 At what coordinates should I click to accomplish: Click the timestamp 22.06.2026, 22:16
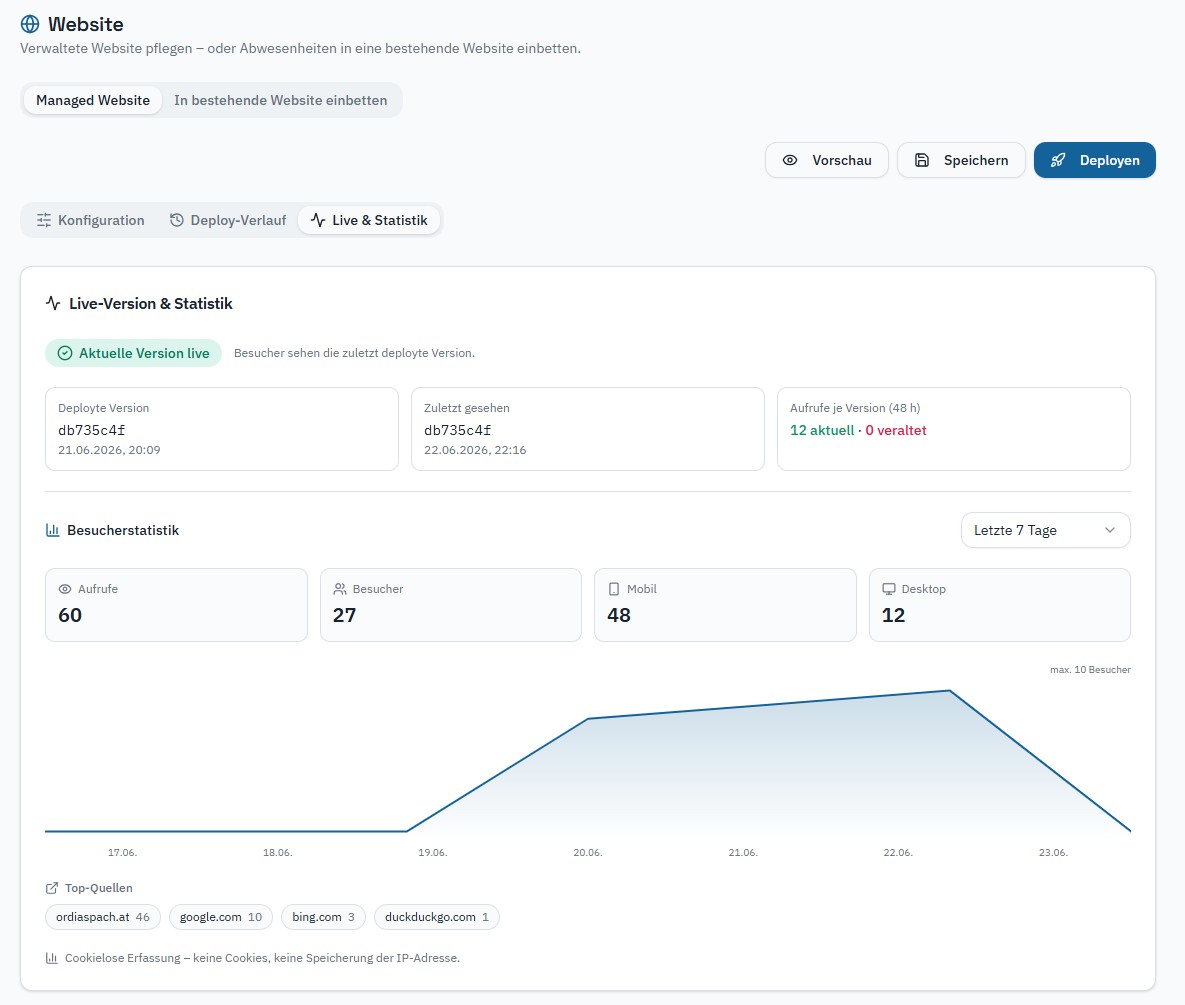475,450
